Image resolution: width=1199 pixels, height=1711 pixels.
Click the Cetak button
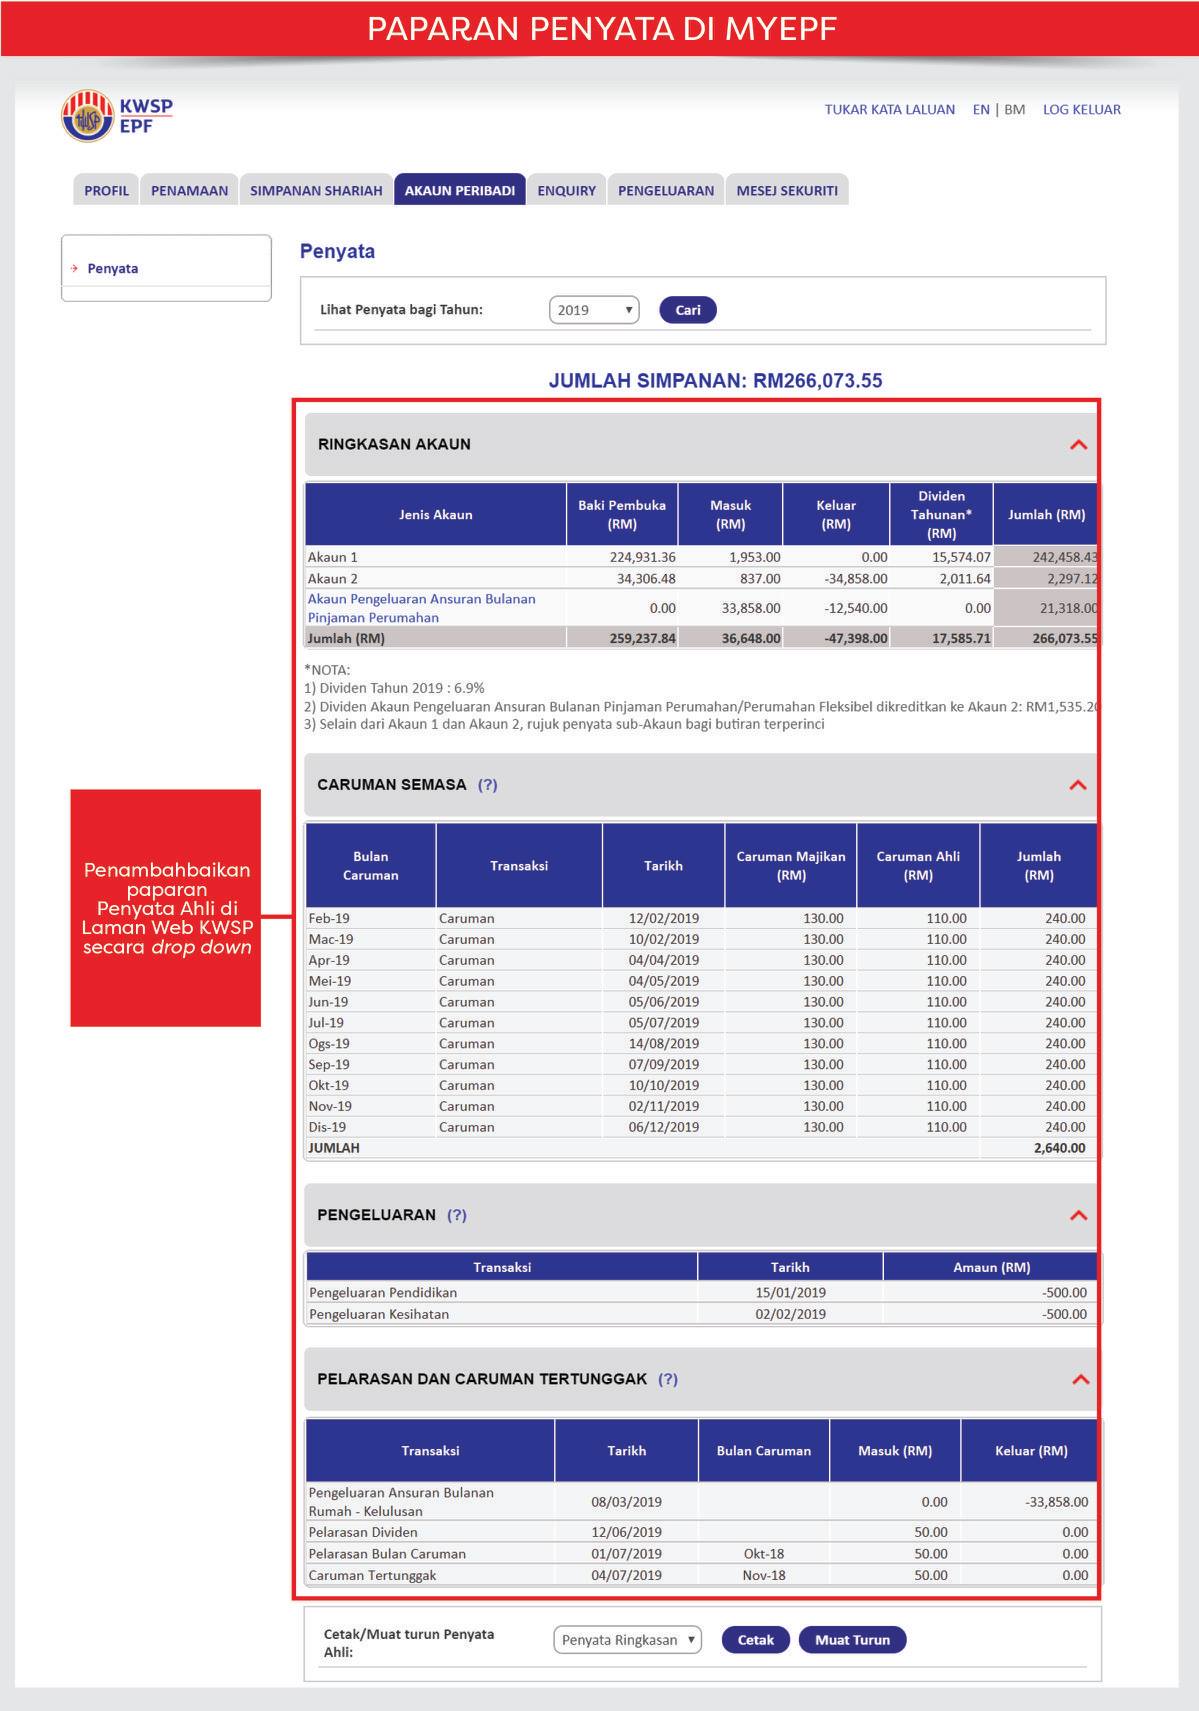pos(756,1640)
